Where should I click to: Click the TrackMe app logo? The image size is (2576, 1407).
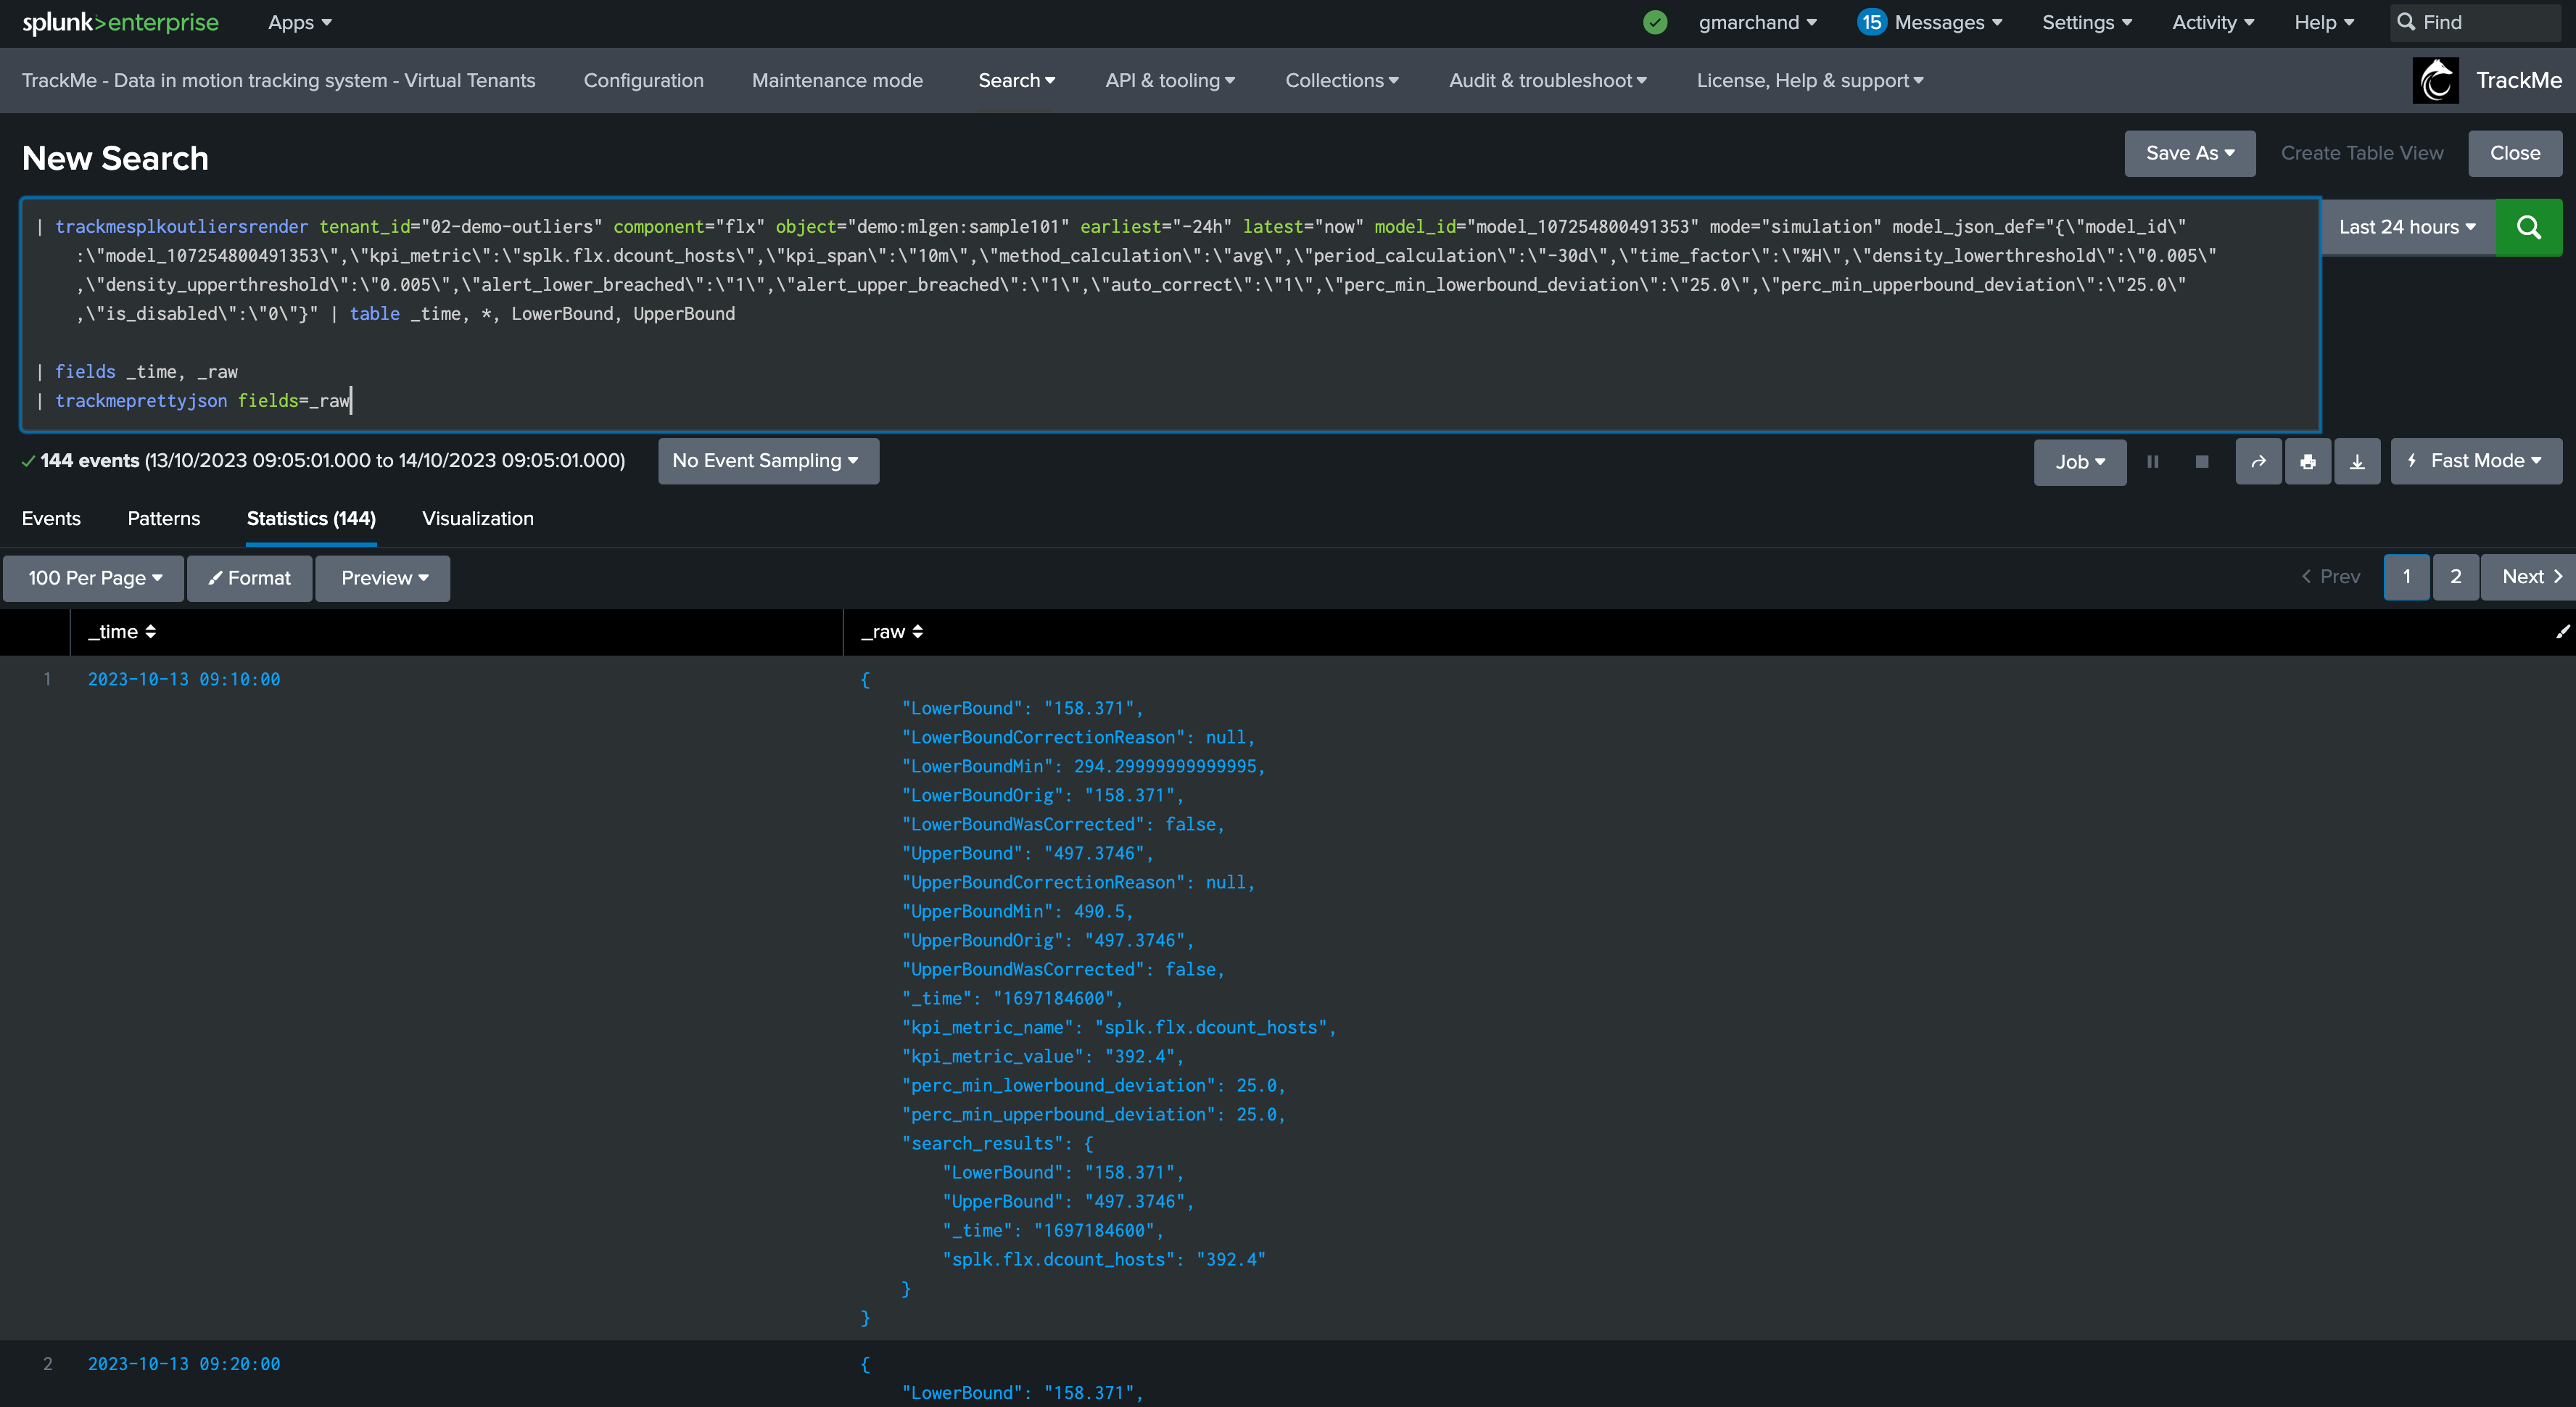tap(2436, 80)
